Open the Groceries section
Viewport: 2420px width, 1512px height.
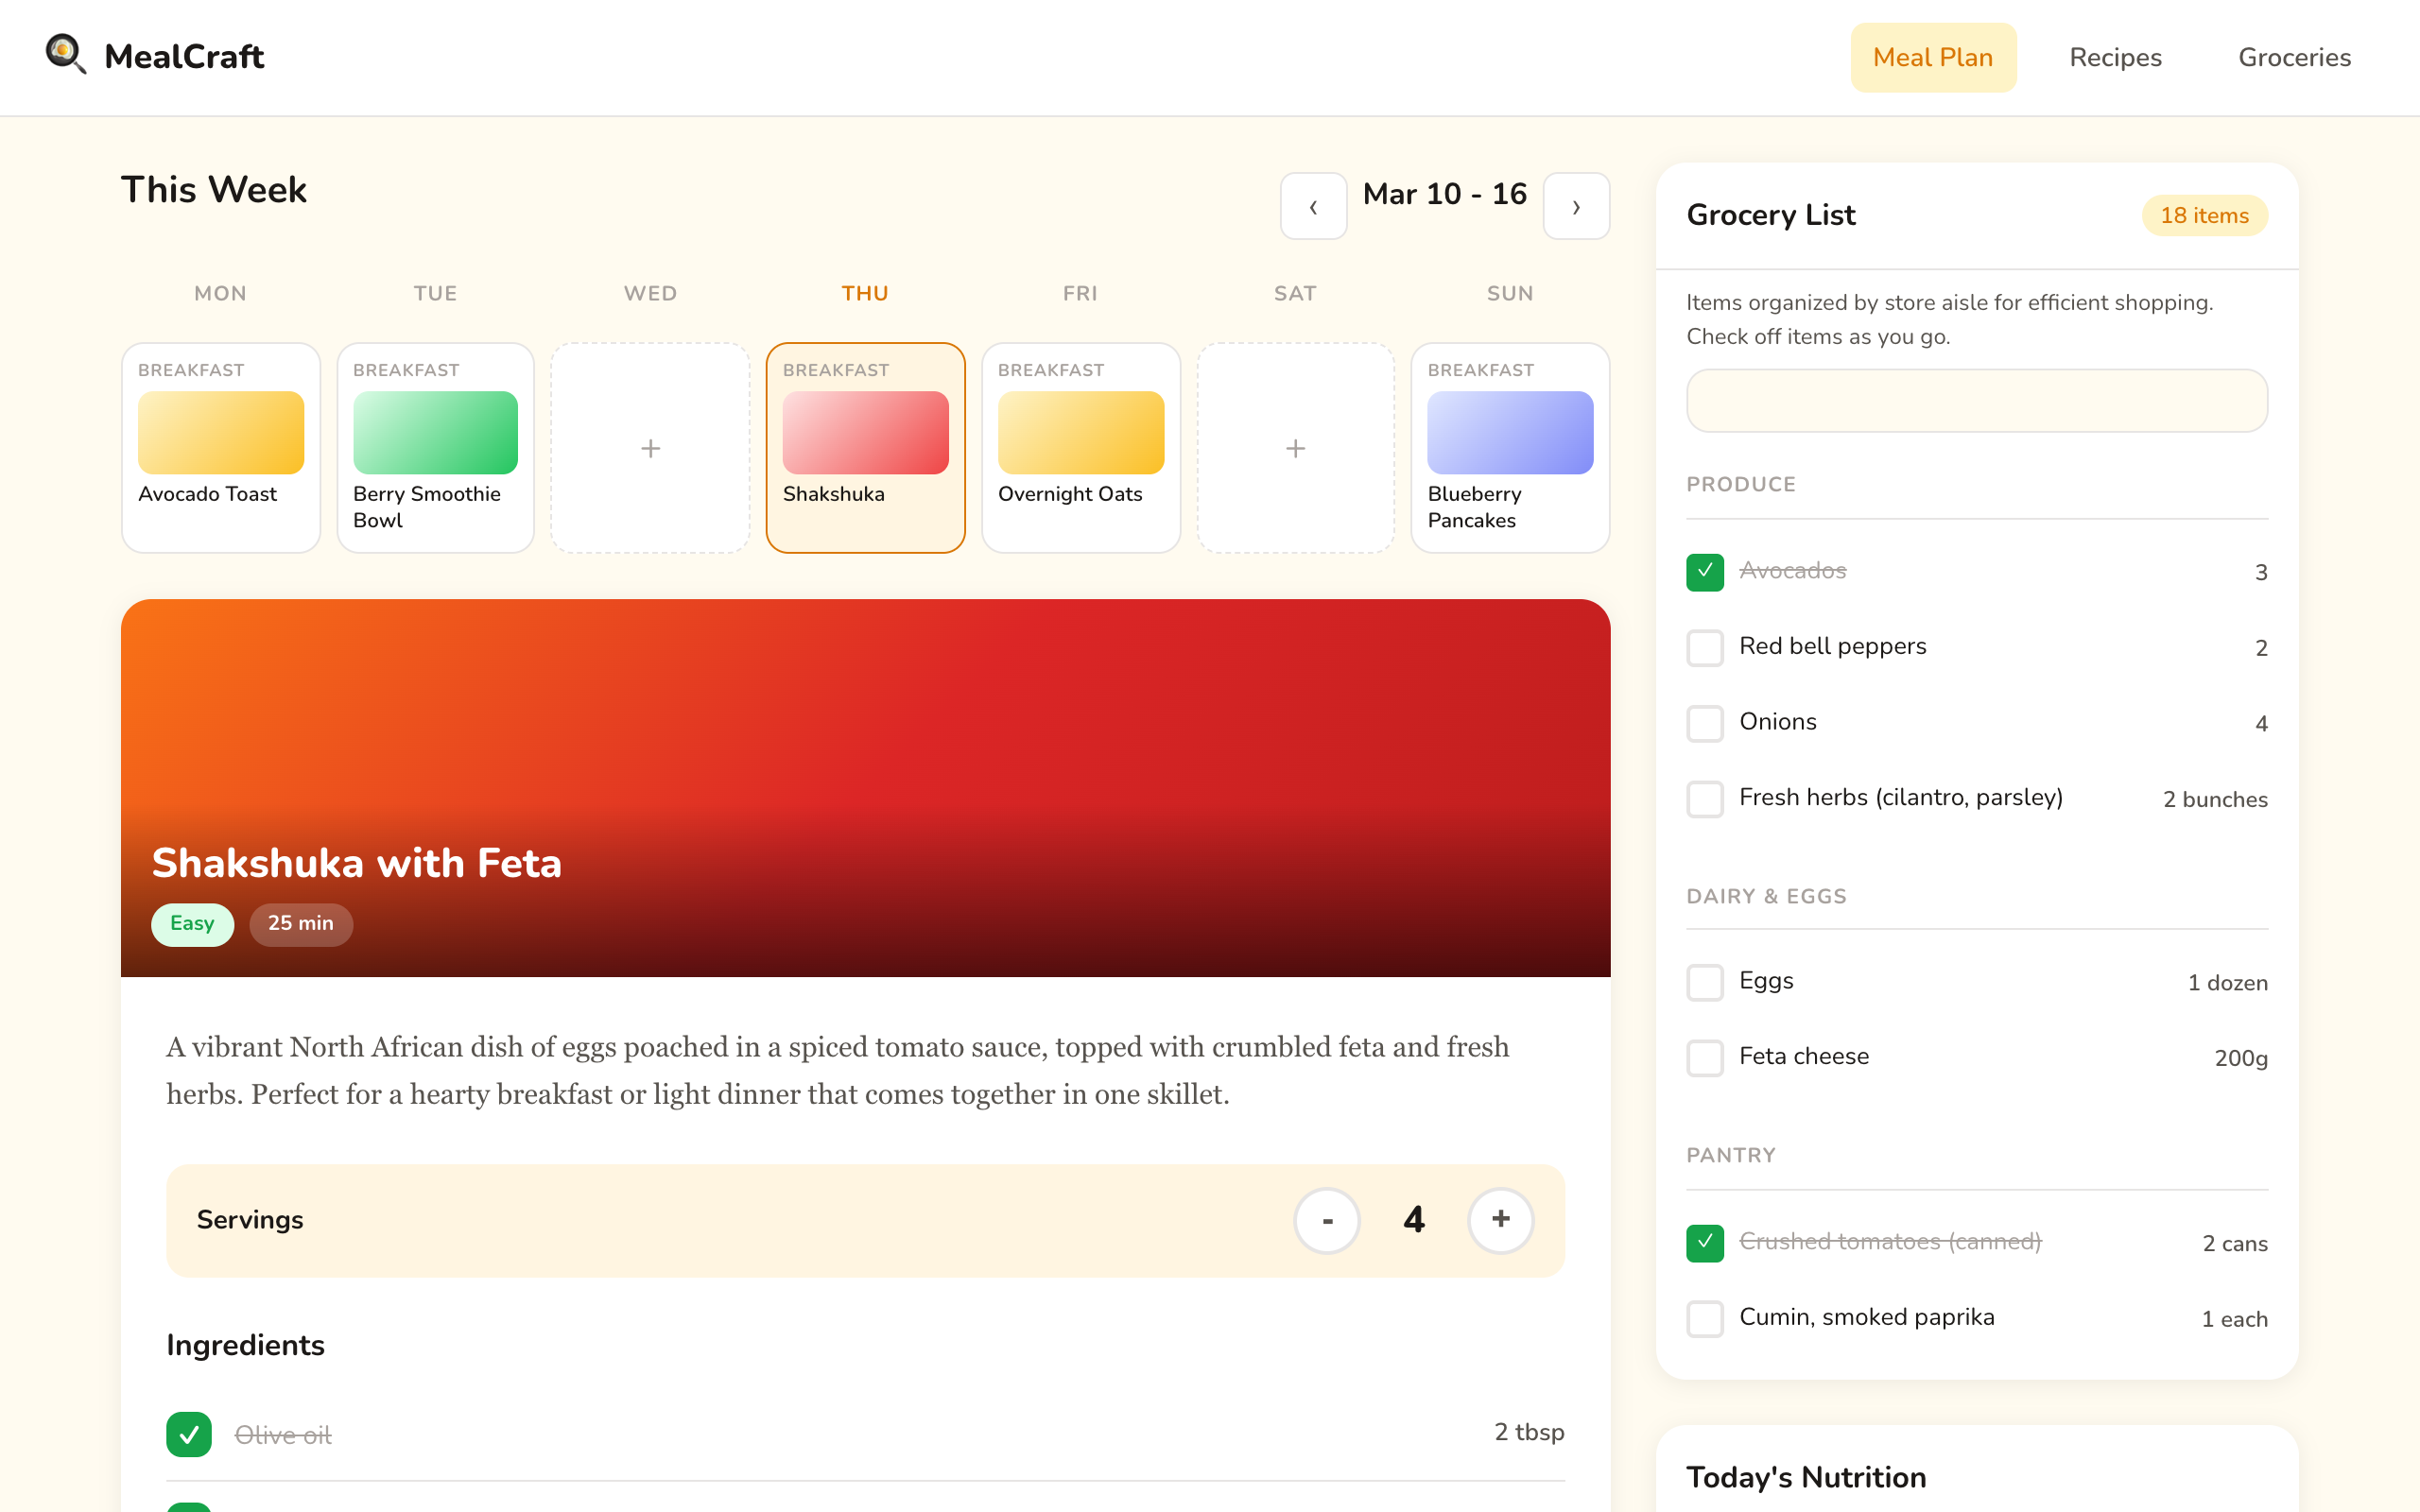(2294, 57)
